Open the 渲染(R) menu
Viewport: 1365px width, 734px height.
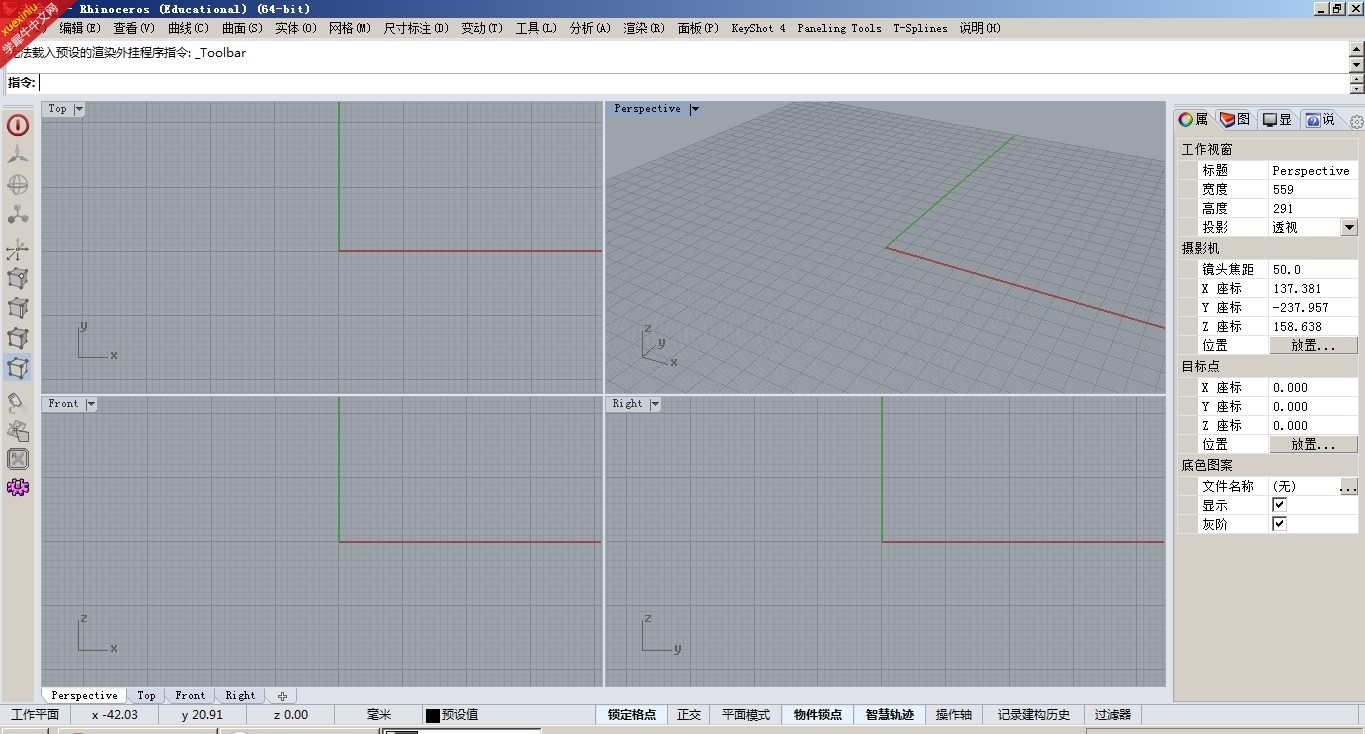644,28
